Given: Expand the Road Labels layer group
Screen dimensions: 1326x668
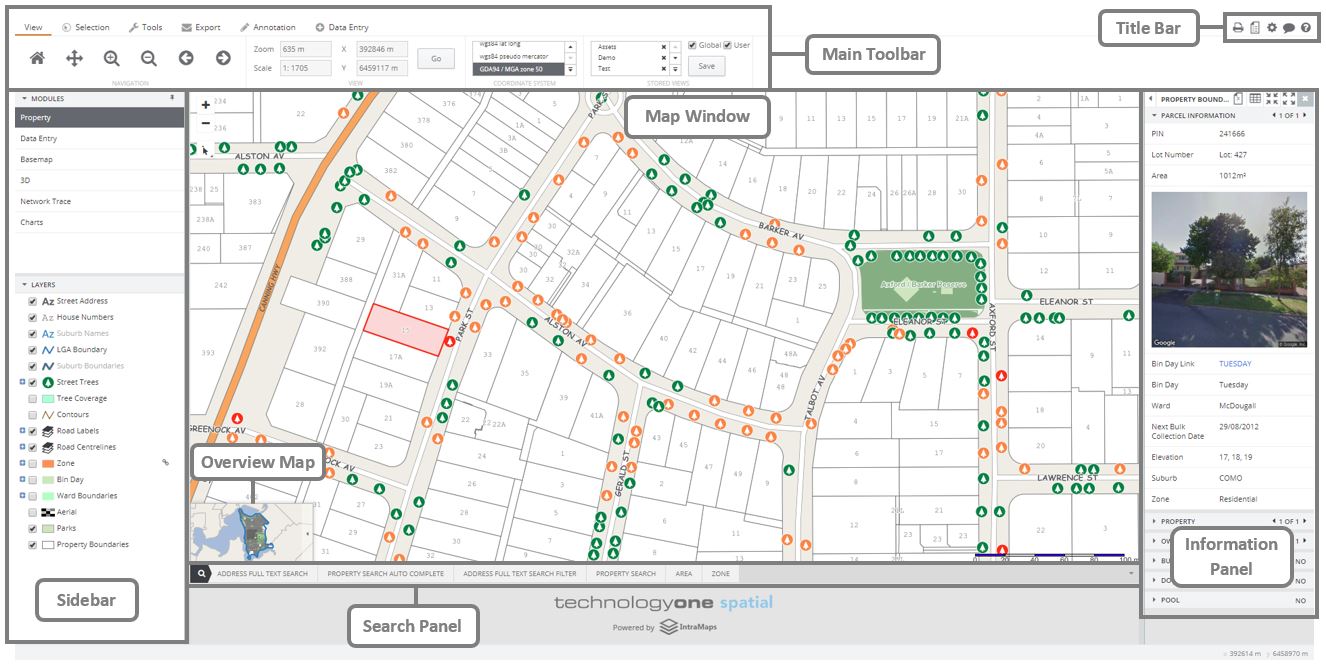Looking at the screenshot, I should (x=22, y=431).
